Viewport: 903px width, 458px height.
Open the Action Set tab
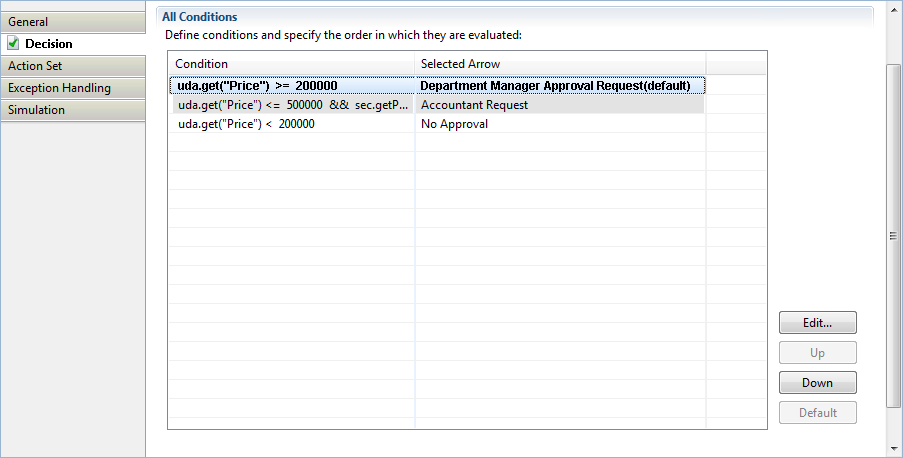coord(72,66)
